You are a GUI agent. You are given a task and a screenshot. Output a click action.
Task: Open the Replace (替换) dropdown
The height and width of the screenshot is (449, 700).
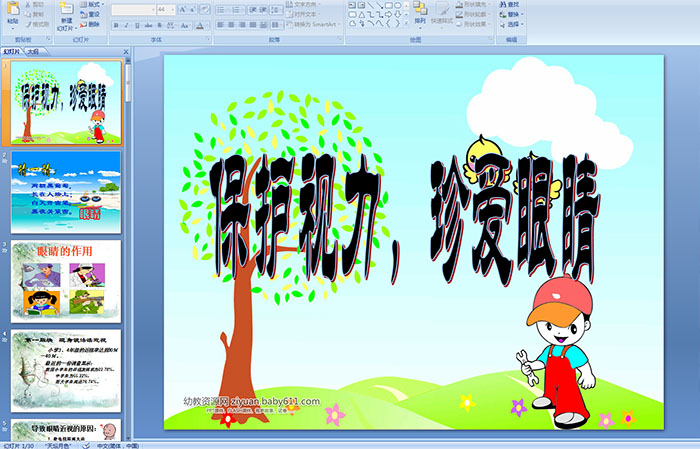[512, 14]
